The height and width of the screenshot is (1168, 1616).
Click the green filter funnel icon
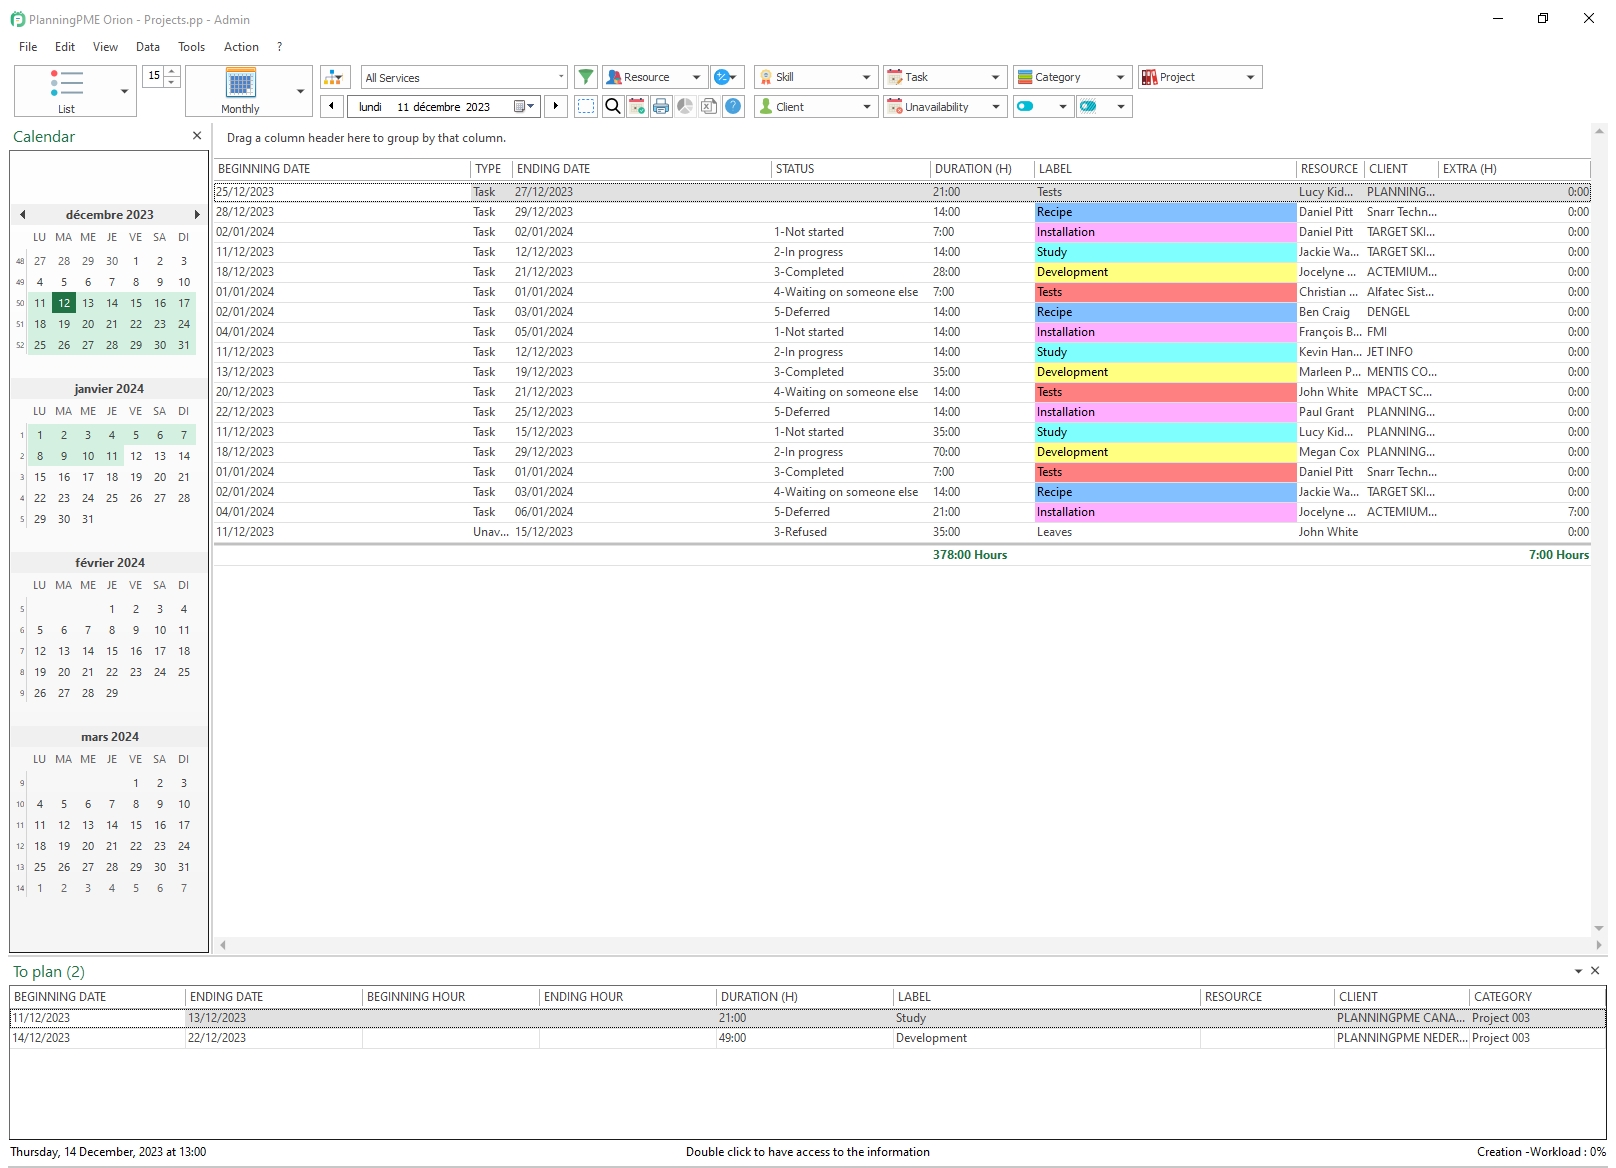coord(586,77)
